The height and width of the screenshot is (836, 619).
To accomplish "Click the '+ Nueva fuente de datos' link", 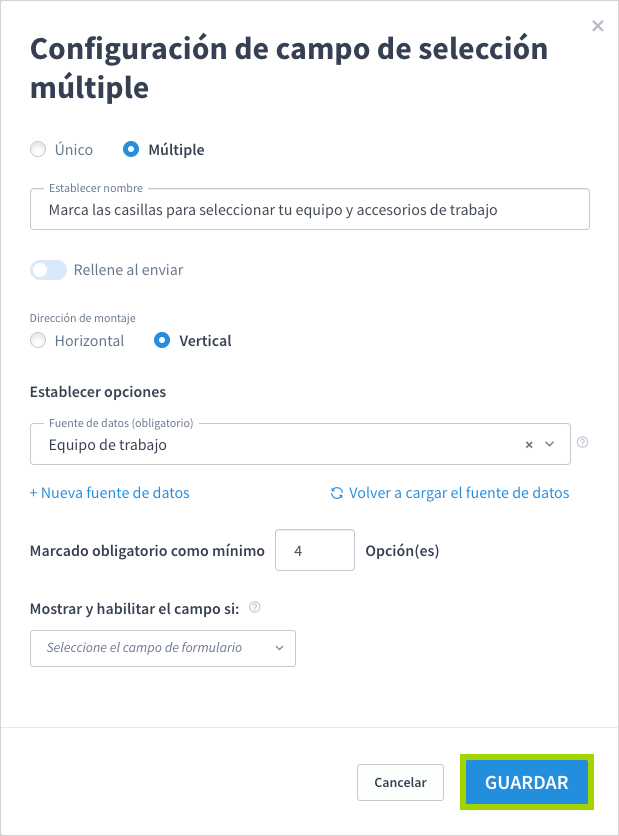I will coord(110,493).
